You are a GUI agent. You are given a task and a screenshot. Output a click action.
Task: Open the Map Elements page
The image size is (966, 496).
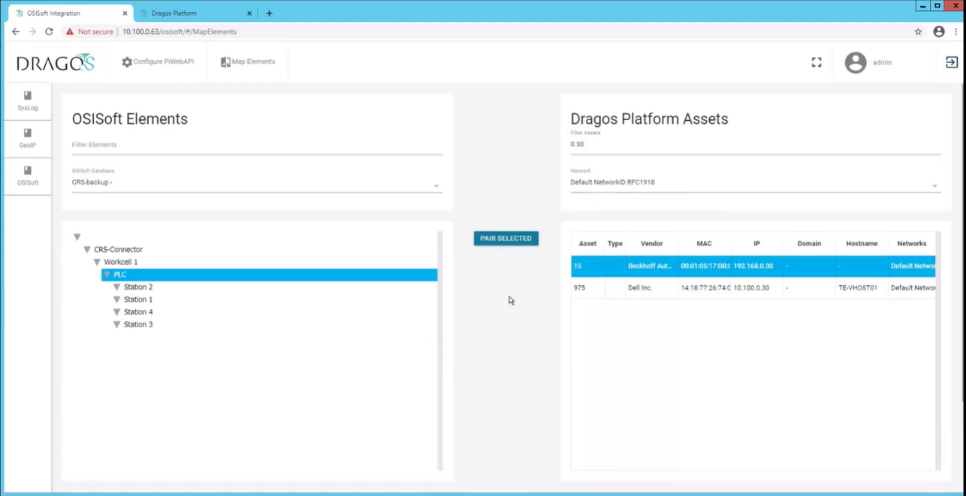pos(248,62)
